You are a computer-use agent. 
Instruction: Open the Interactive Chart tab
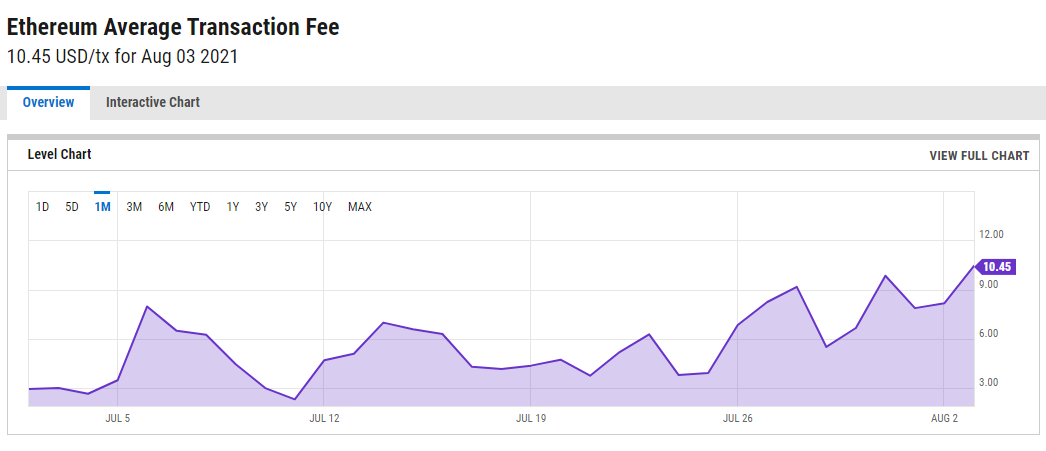[x=153, y=103]
